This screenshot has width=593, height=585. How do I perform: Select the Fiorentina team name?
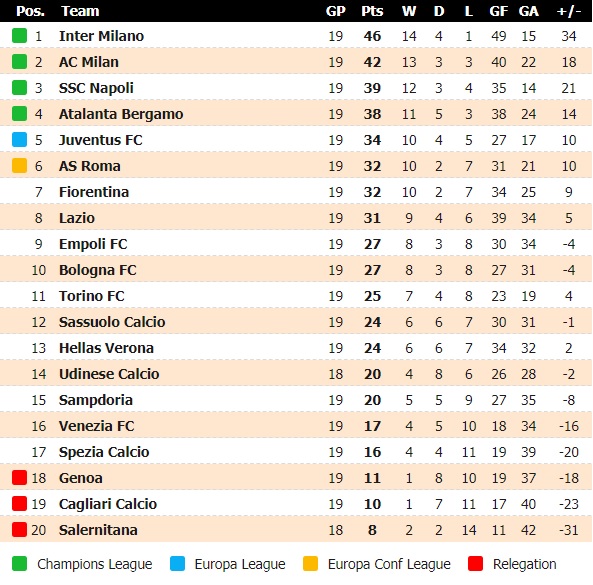point(94,192)
